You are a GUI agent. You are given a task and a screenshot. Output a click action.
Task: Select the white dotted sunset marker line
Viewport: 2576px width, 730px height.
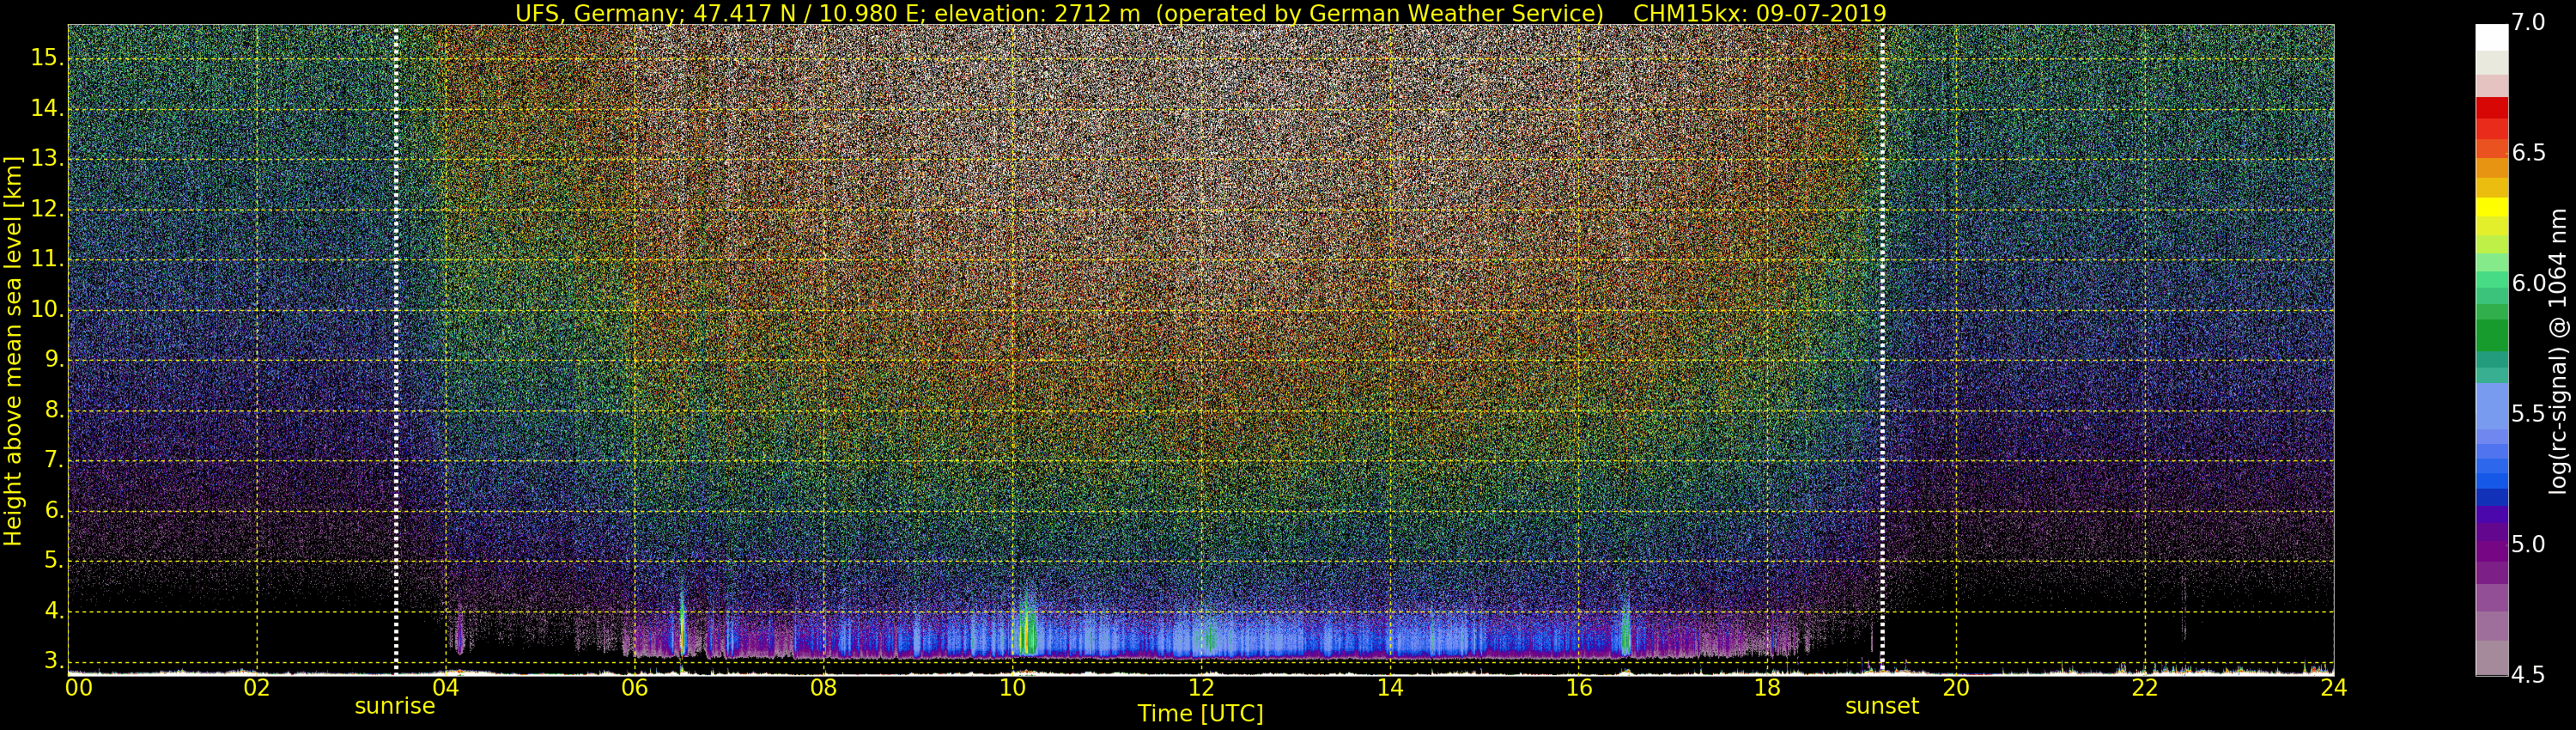[1882, 349]
